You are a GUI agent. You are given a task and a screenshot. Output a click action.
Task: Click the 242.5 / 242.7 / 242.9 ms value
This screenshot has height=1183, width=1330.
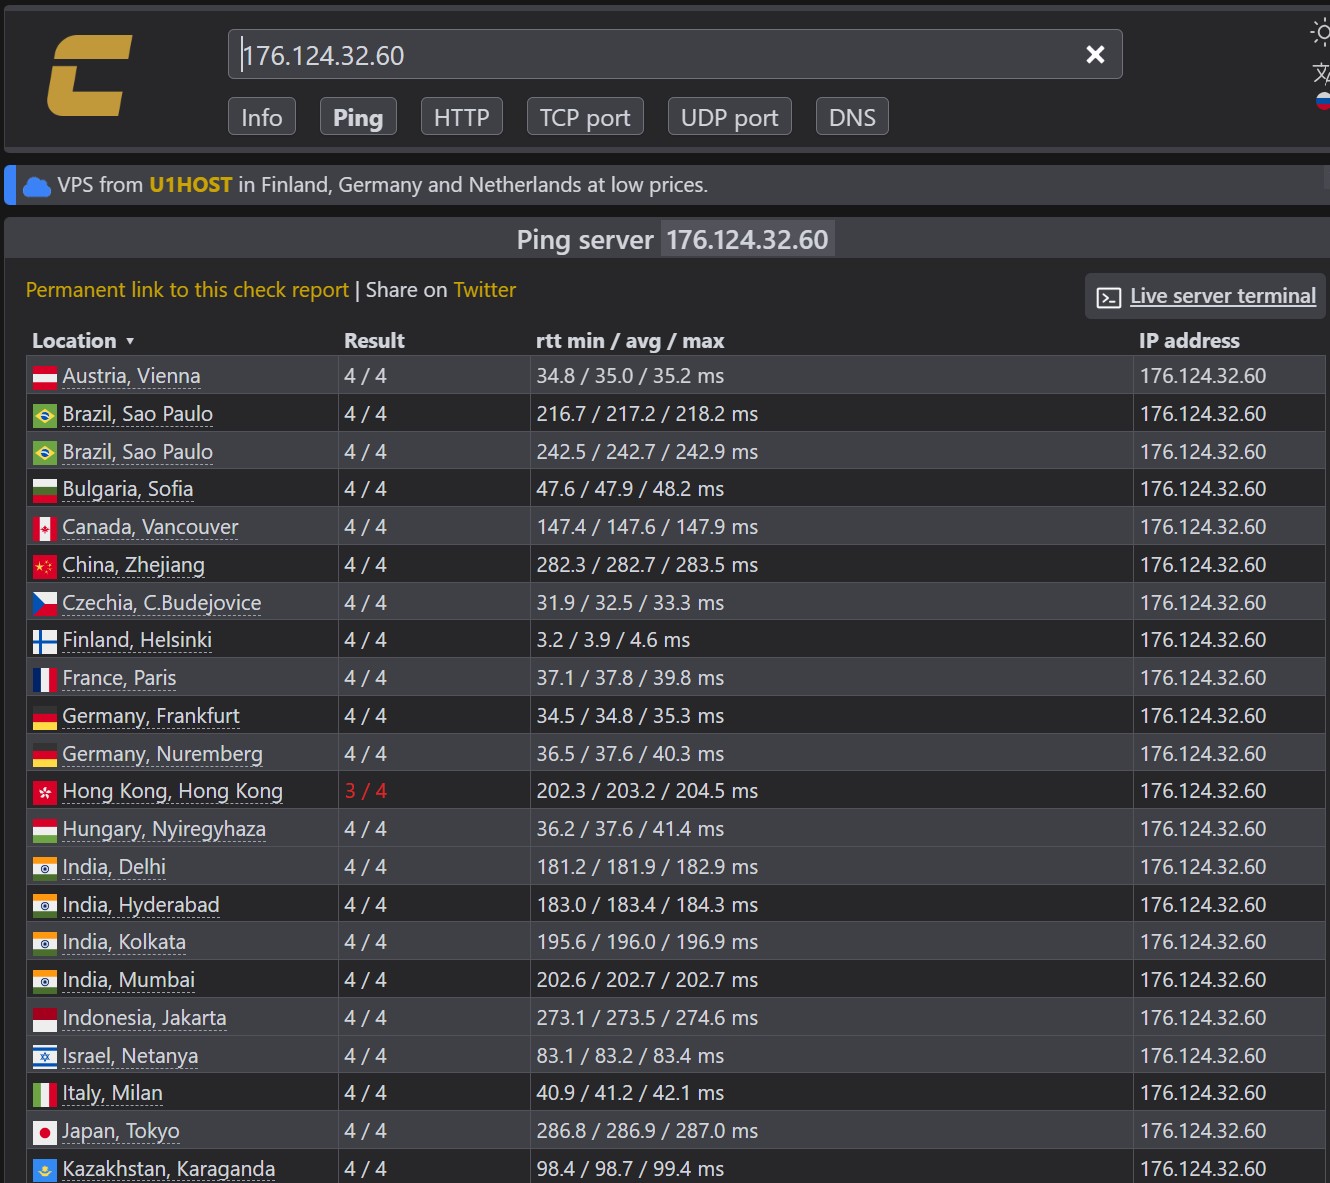tap(647, 452)
